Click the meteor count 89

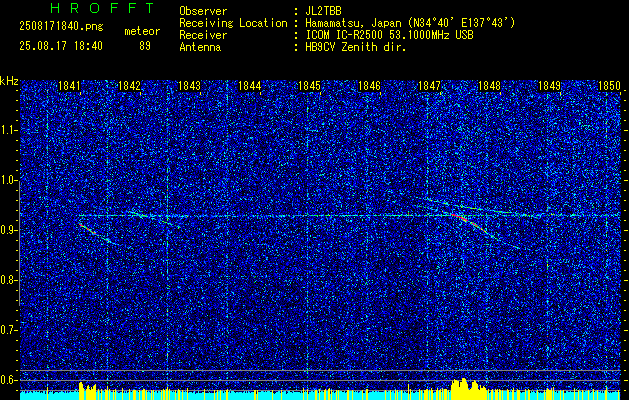(x=145, y=46)
